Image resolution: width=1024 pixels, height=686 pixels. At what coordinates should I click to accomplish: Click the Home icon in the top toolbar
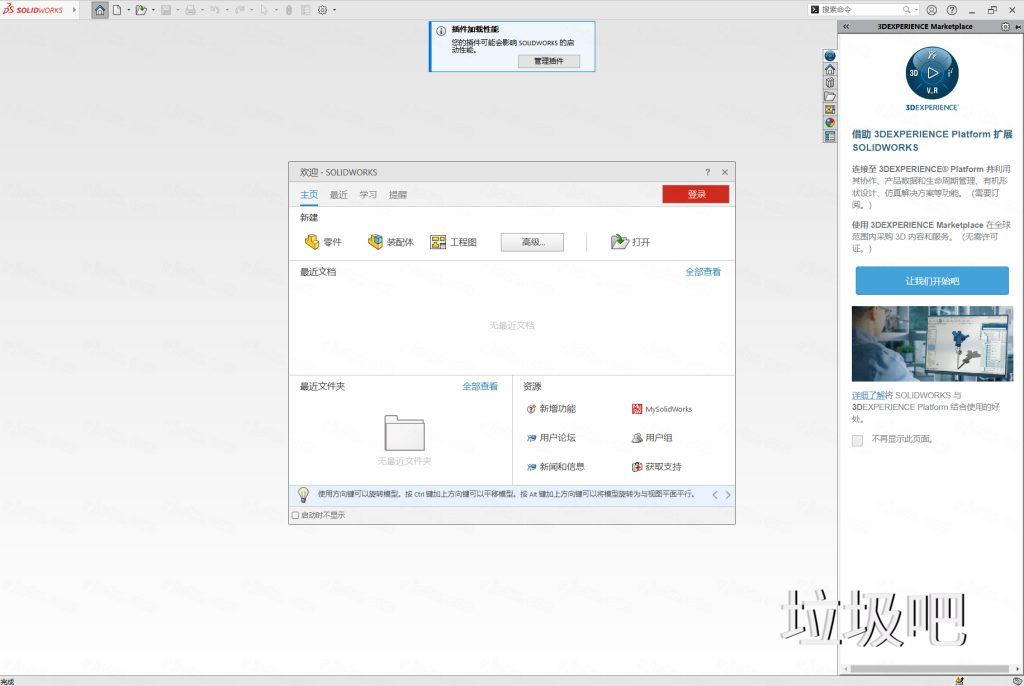pos(100,9)
